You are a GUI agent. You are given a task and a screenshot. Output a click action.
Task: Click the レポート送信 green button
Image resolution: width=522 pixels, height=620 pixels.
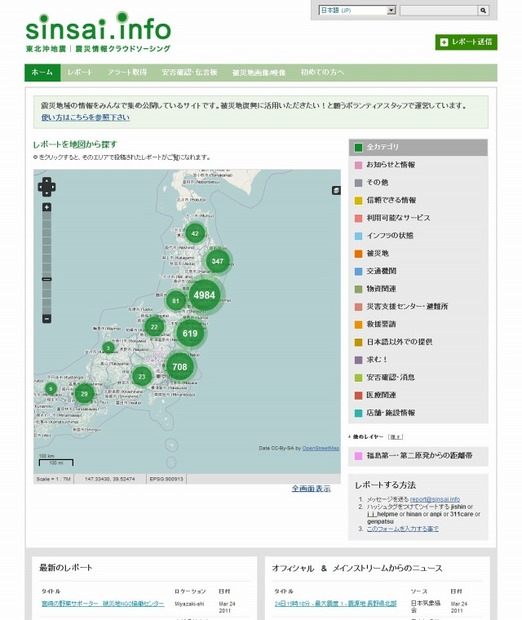point(466,42)
